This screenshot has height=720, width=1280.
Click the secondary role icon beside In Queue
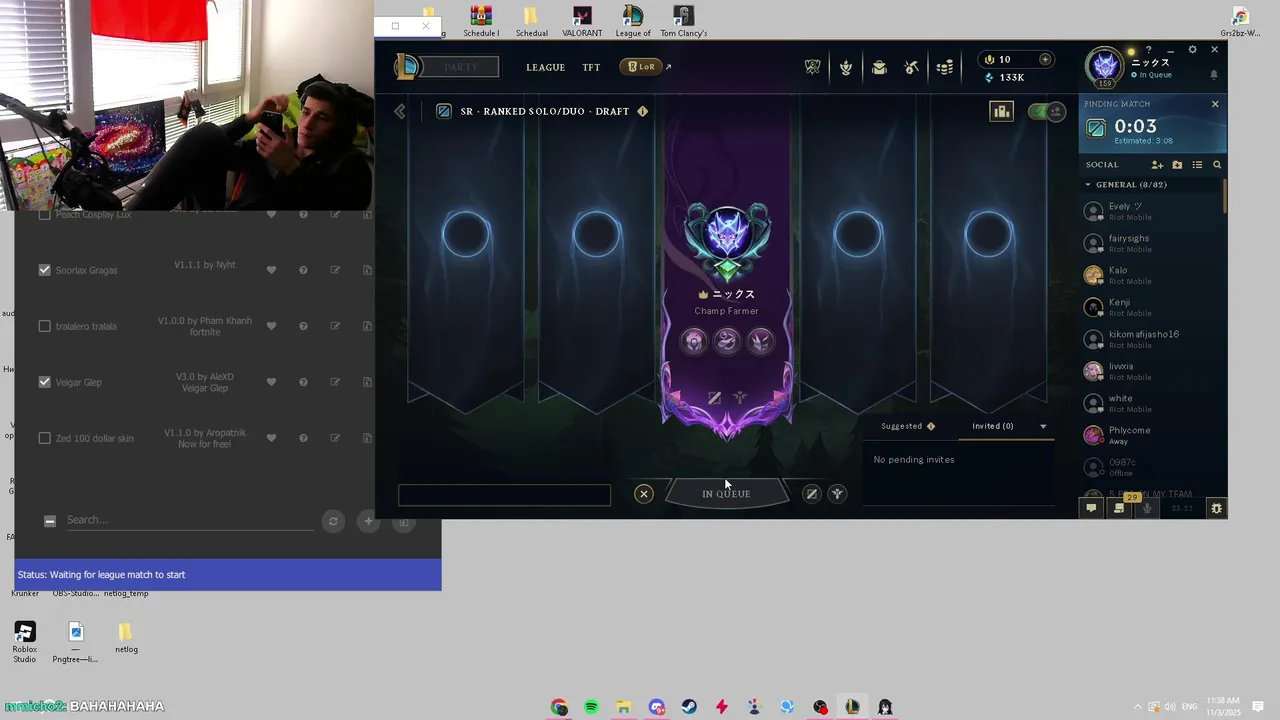pos(837,493)
